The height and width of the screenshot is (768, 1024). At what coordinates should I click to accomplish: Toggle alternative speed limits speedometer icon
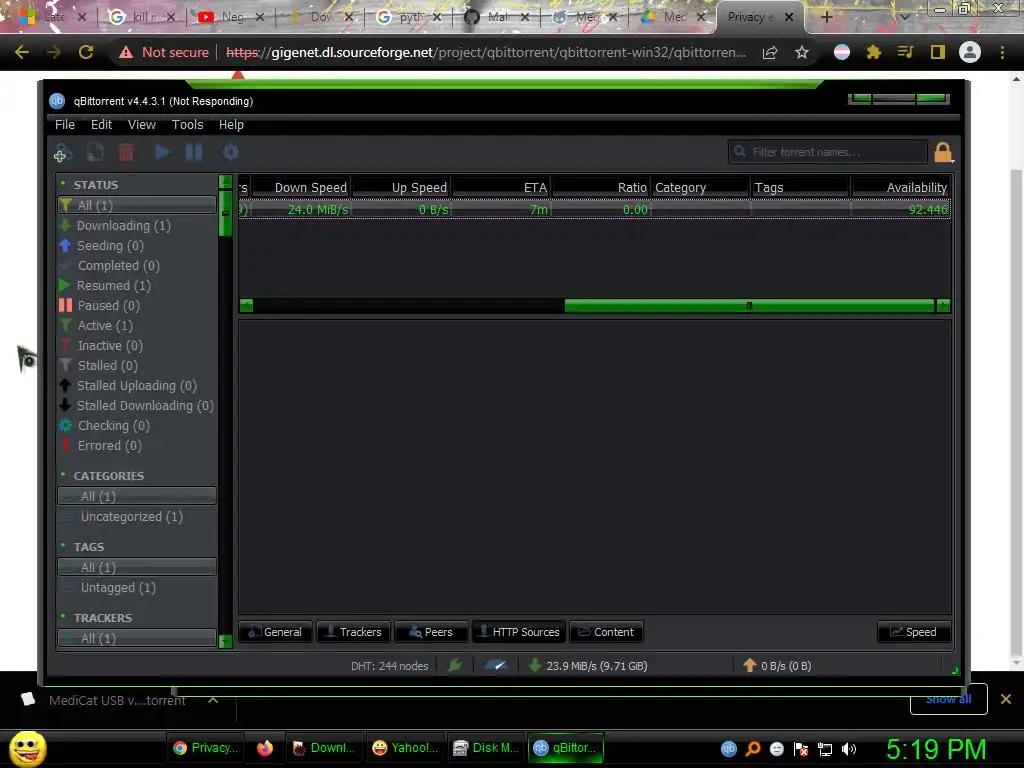coord(496,665)
